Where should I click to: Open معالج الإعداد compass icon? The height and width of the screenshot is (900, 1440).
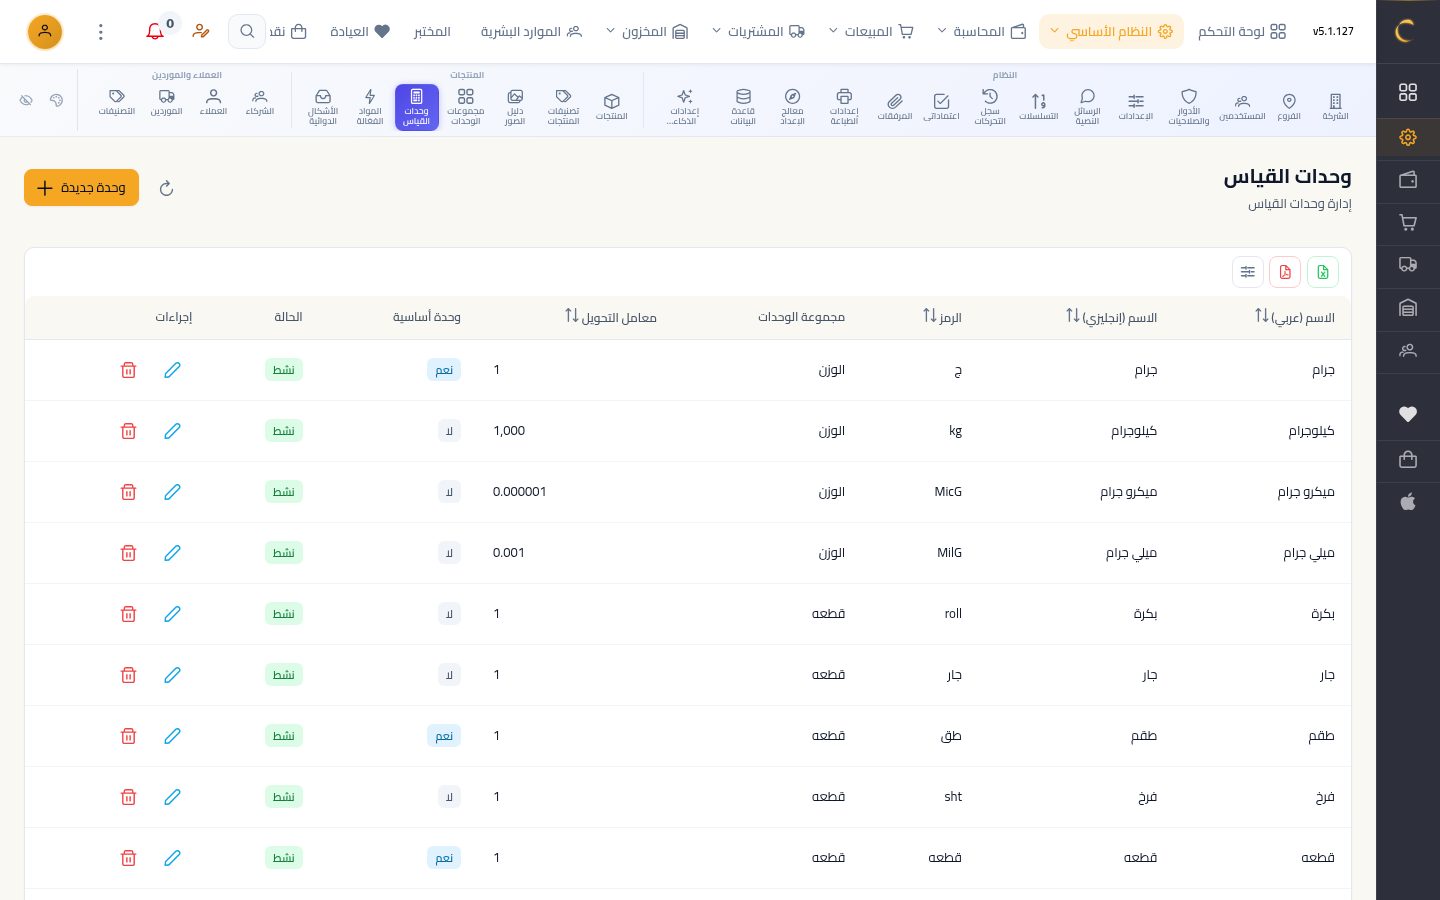point(792,106)
